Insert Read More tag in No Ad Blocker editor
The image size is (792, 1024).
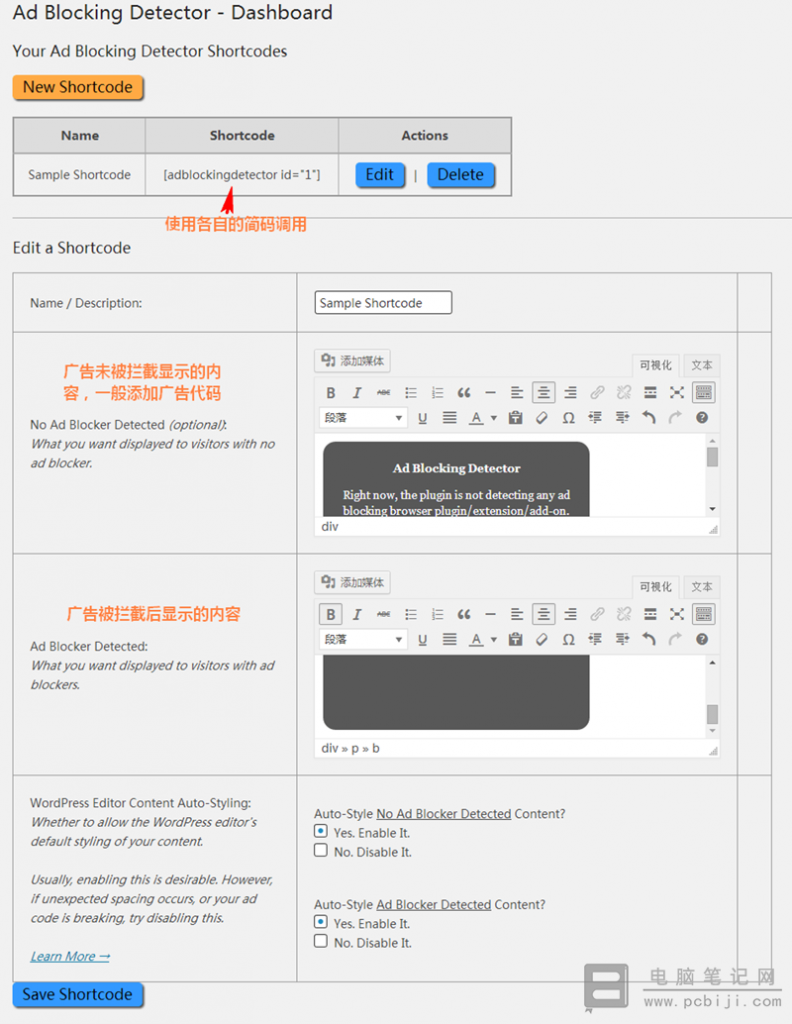click(650, 392)
